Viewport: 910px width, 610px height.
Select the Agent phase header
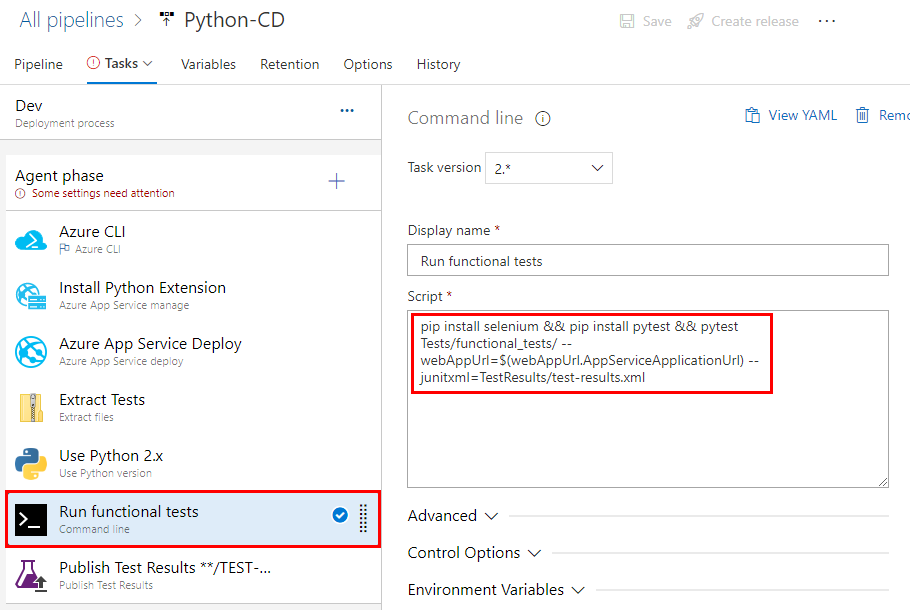click(193, 183)
